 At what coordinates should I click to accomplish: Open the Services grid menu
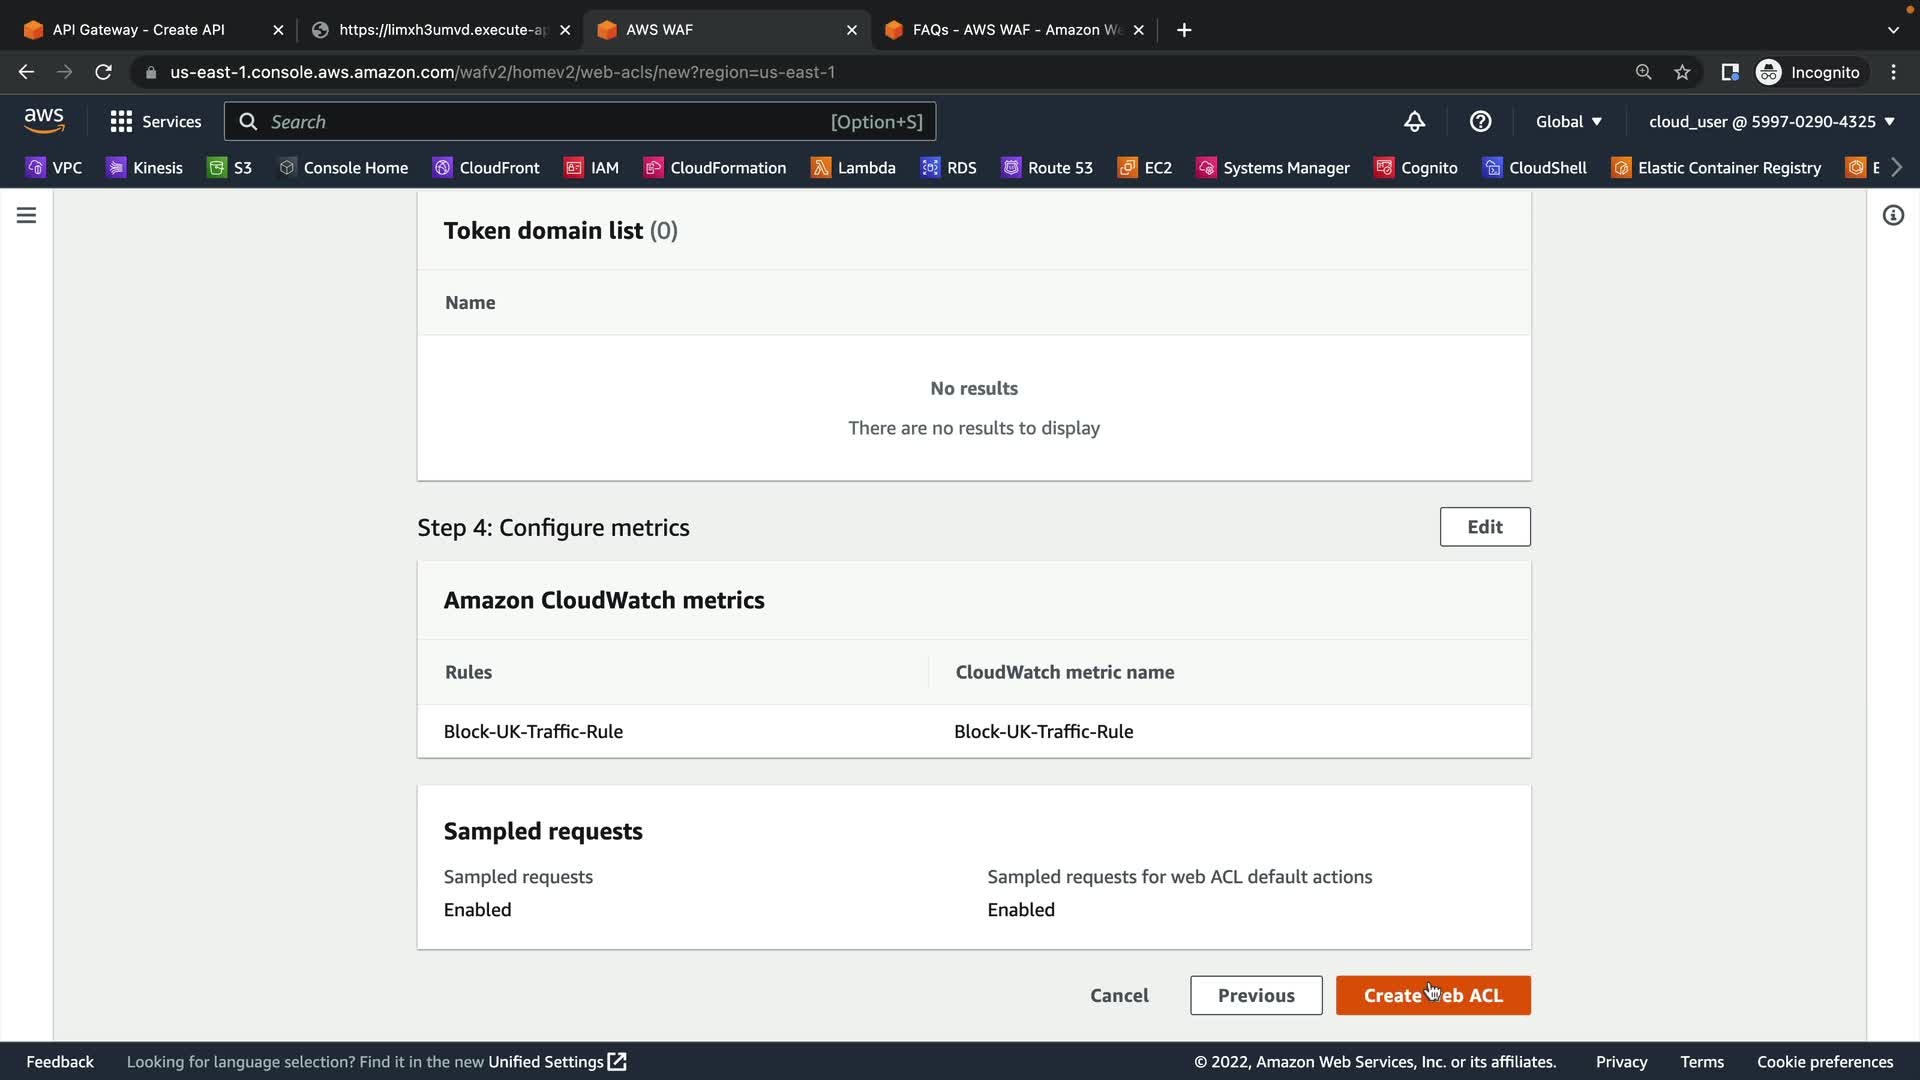click(155, 122)
